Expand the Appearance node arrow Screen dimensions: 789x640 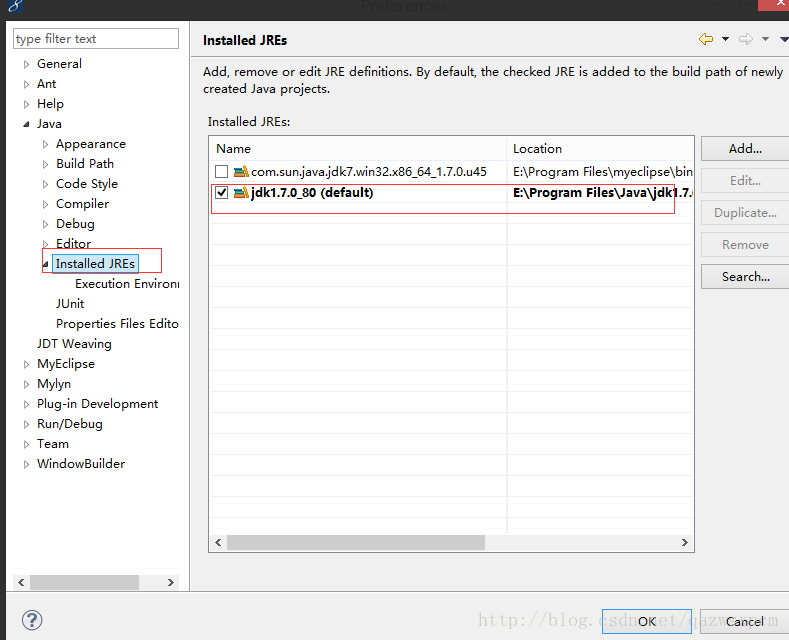[x=45, y=144]
